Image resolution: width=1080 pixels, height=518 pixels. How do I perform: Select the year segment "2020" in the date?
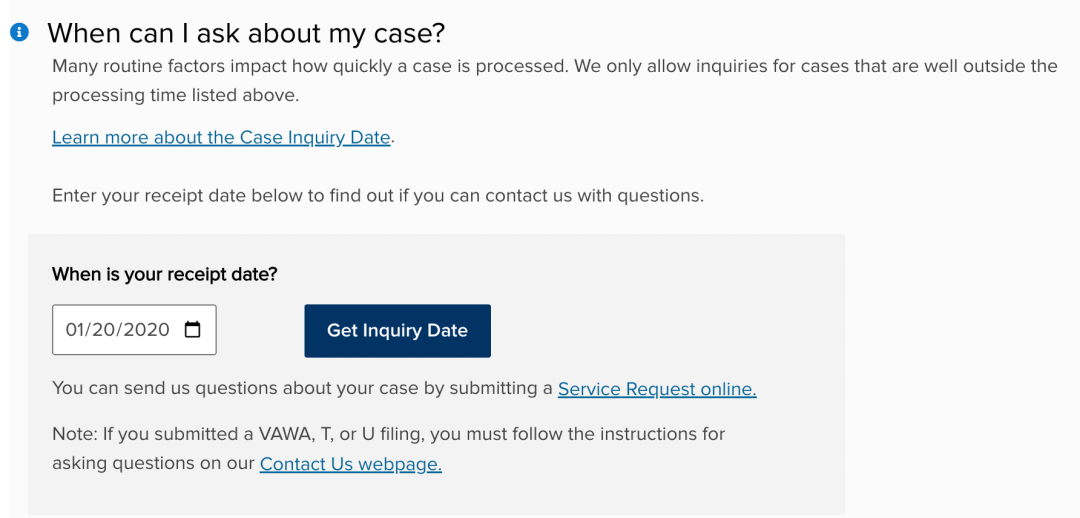[145, 330]
